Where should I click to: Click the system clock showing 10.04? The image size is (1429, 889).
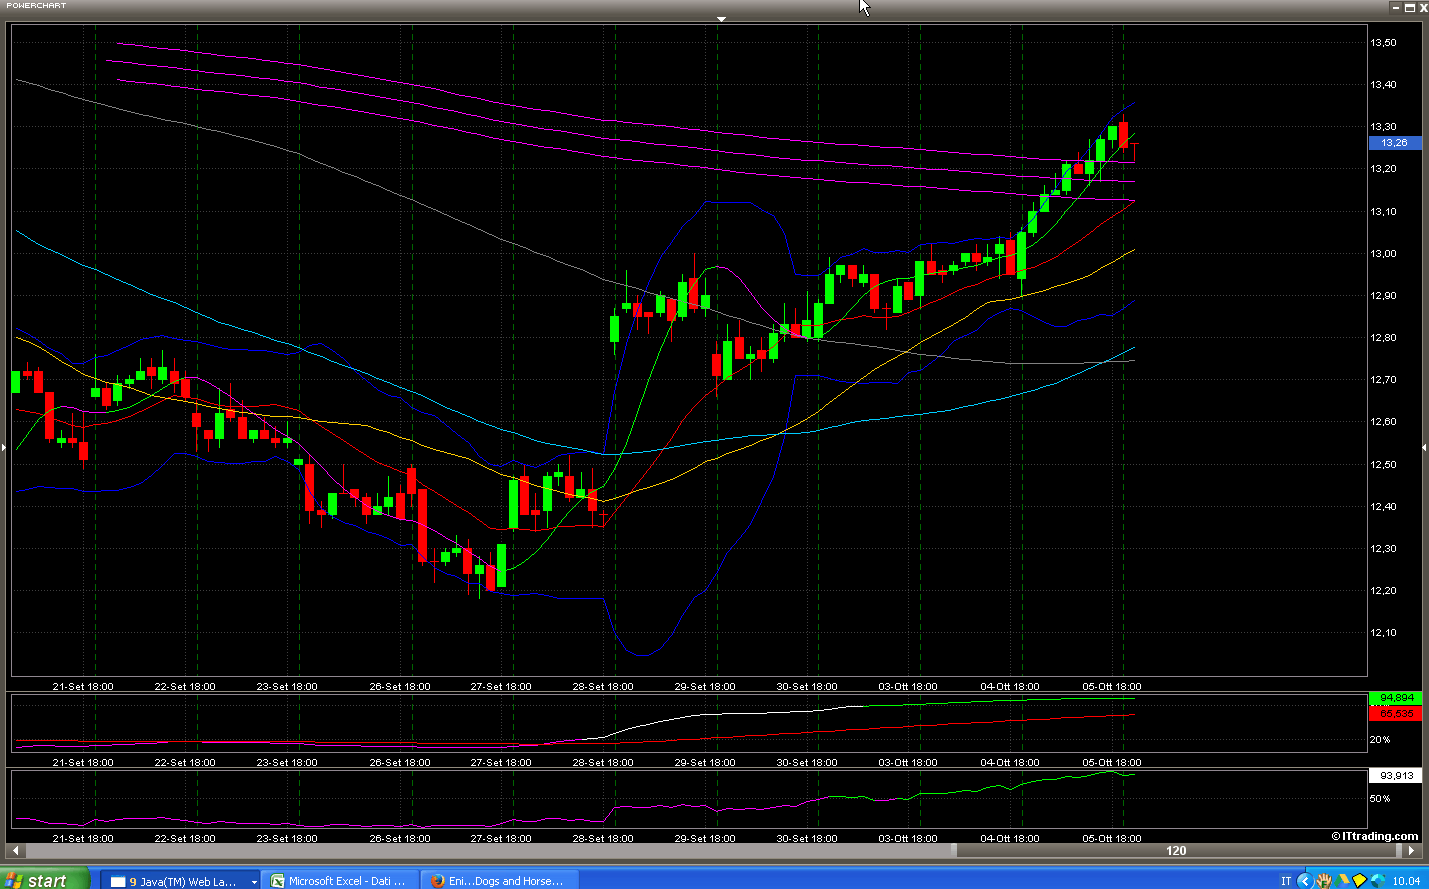[1406, 881]
